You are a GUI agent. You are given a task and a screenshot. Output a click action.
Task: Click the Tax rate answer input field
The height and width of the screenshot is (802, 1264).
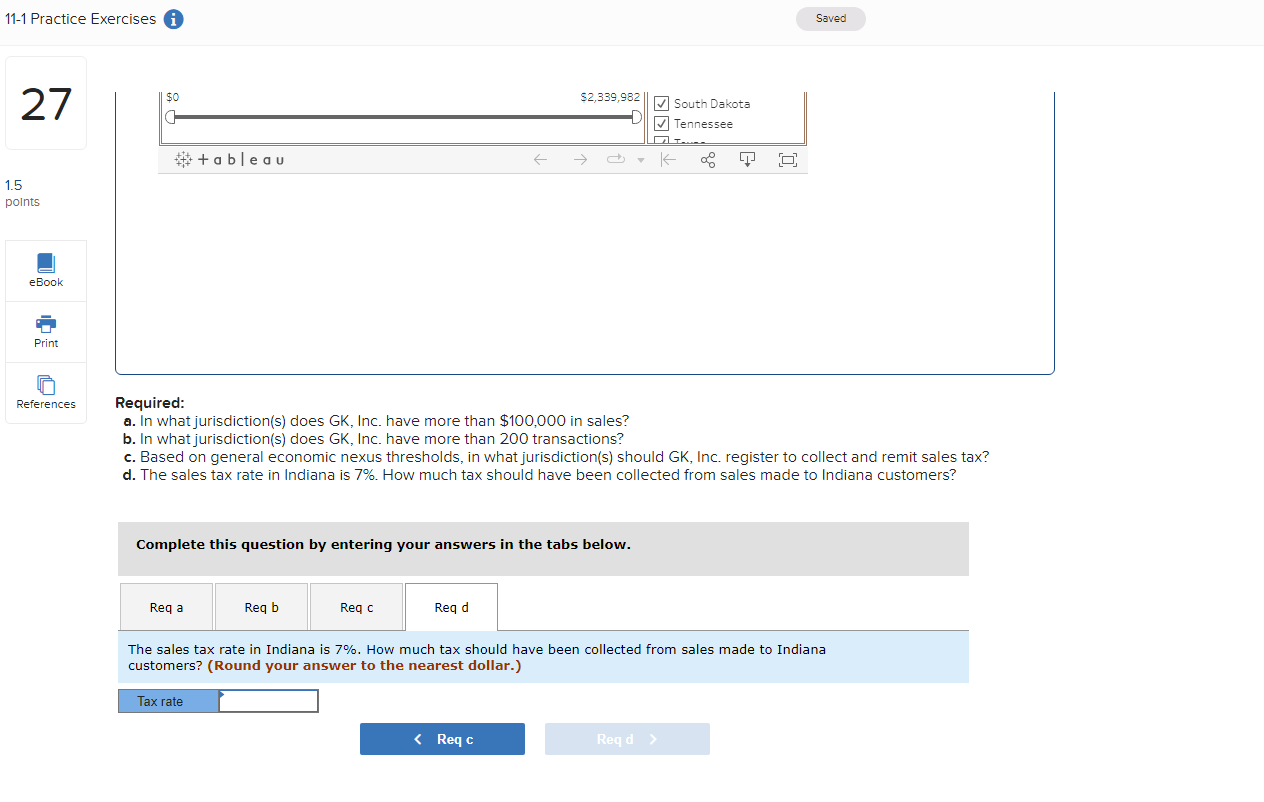[268, 701]
